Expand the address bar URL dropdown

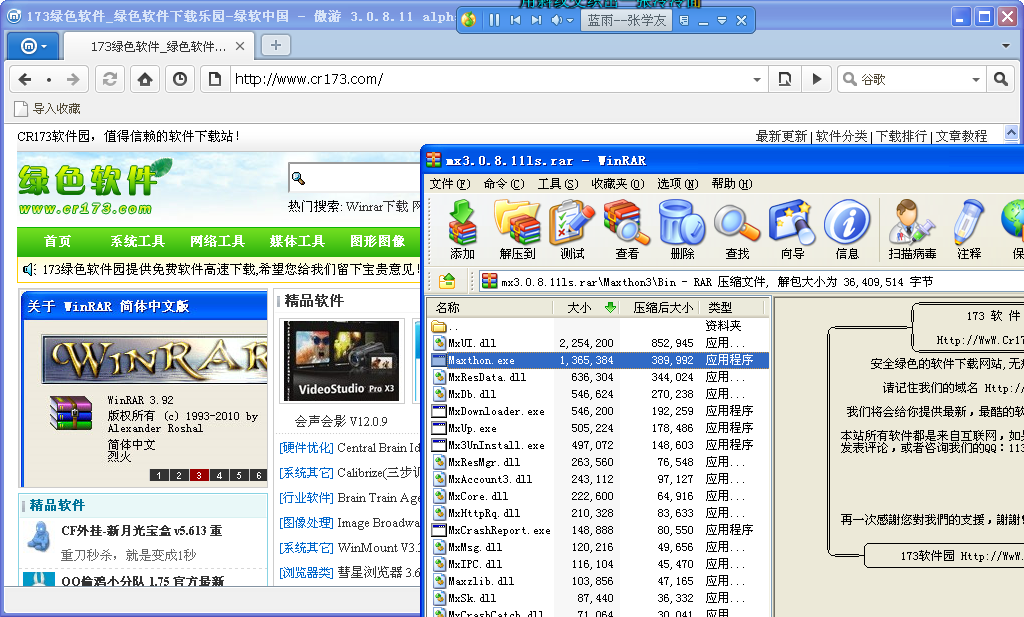(x=757, y=79)
